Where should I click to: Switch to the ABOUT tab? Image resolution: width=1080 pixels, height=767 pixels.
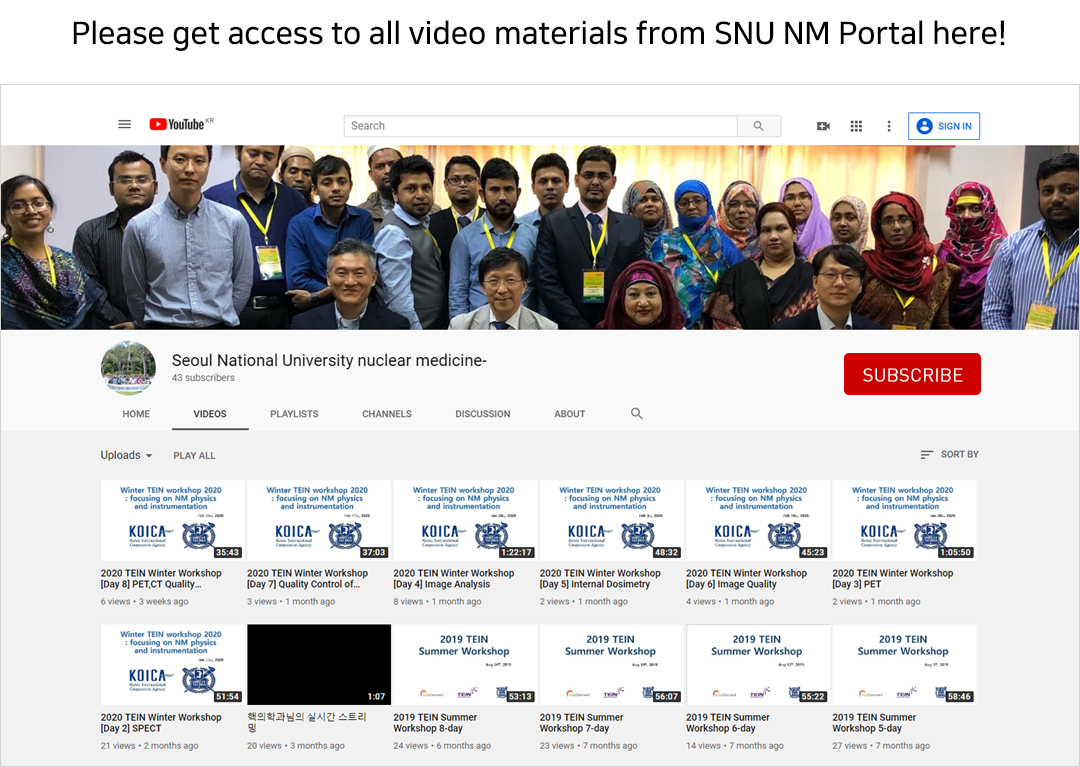pos(569,413)
